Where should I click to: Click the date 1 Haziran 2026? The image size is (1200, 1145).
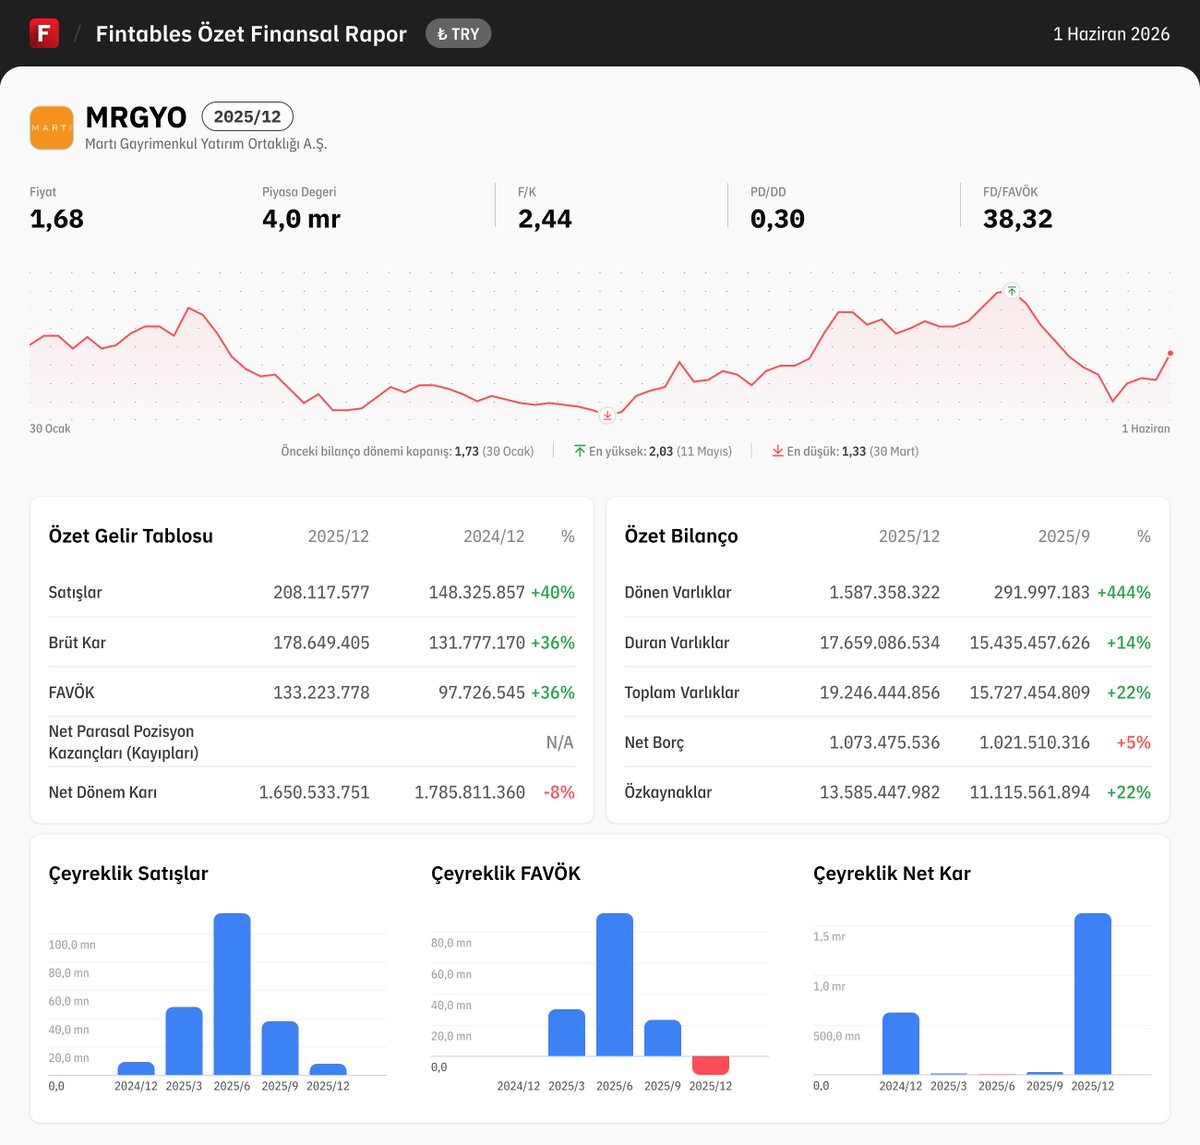coord(1111,34)
